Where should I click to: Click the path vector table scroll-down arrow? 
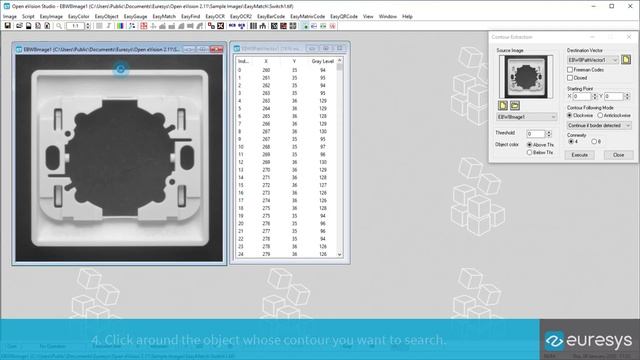pos(340,254)
